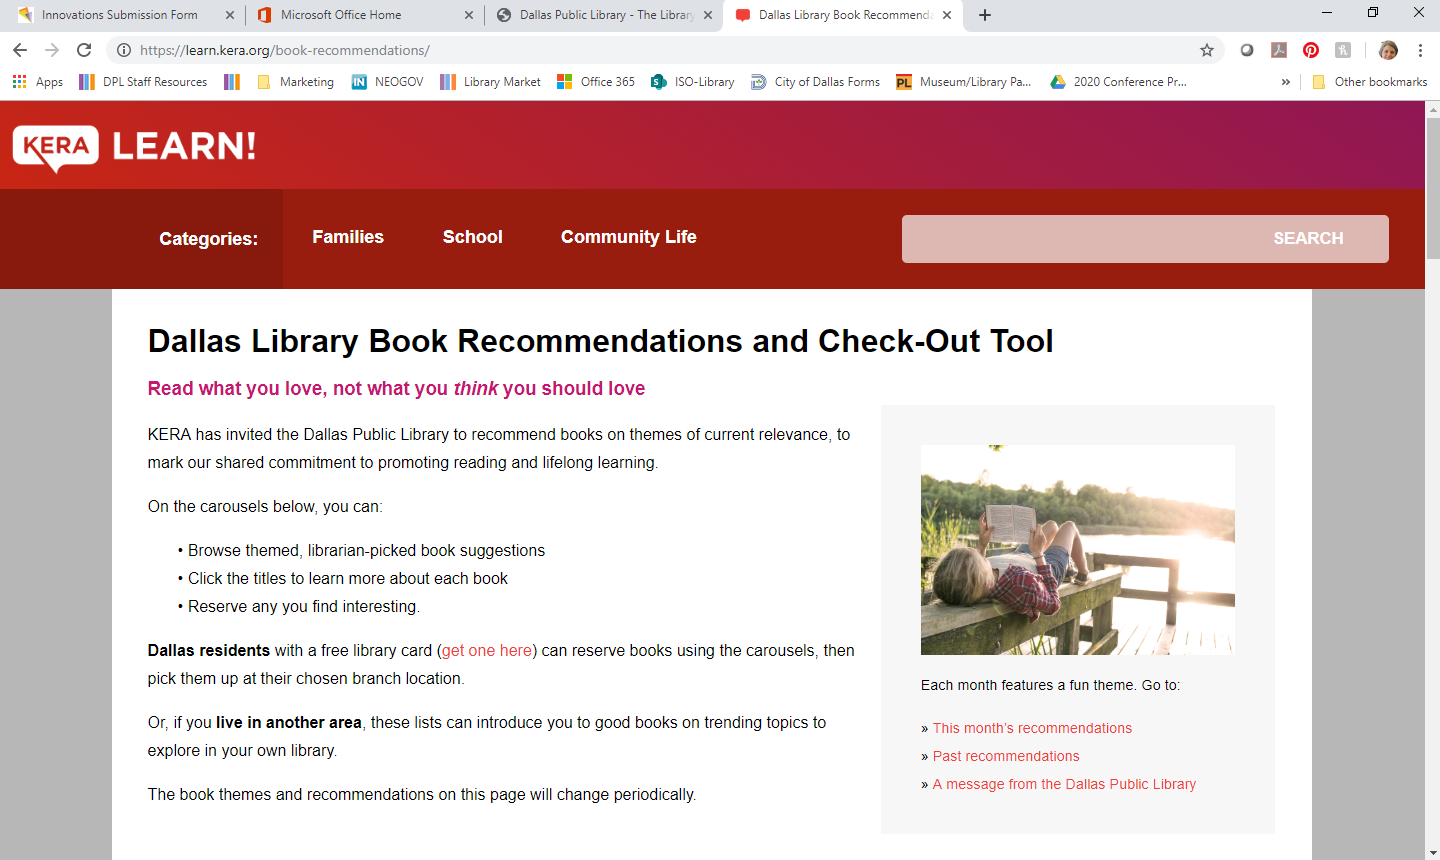Click the bold words 'Dallas residents'
1440x860 pixels.
tap(209, 650)
